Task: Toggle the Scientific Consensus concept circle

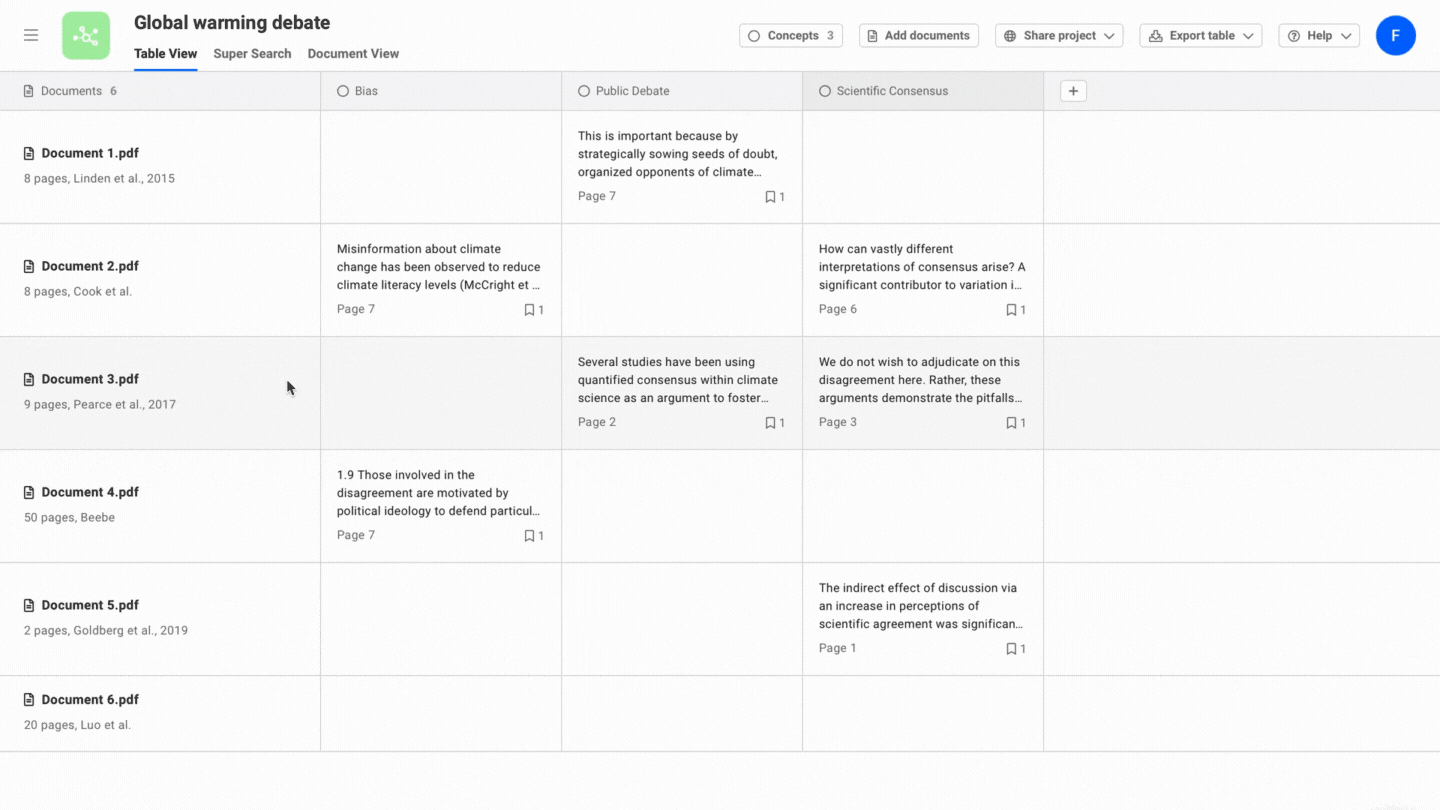Action: tap(825, 91)
